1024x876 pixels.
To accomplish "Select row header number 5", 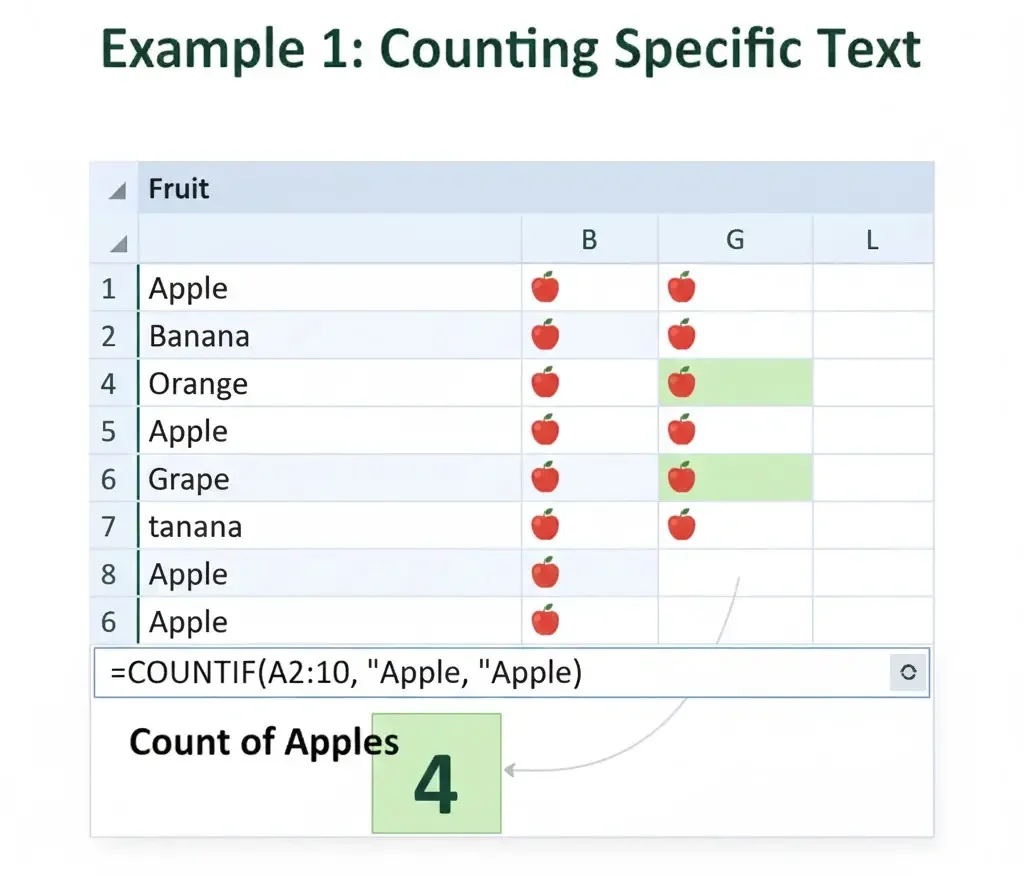I will [109, 432].
